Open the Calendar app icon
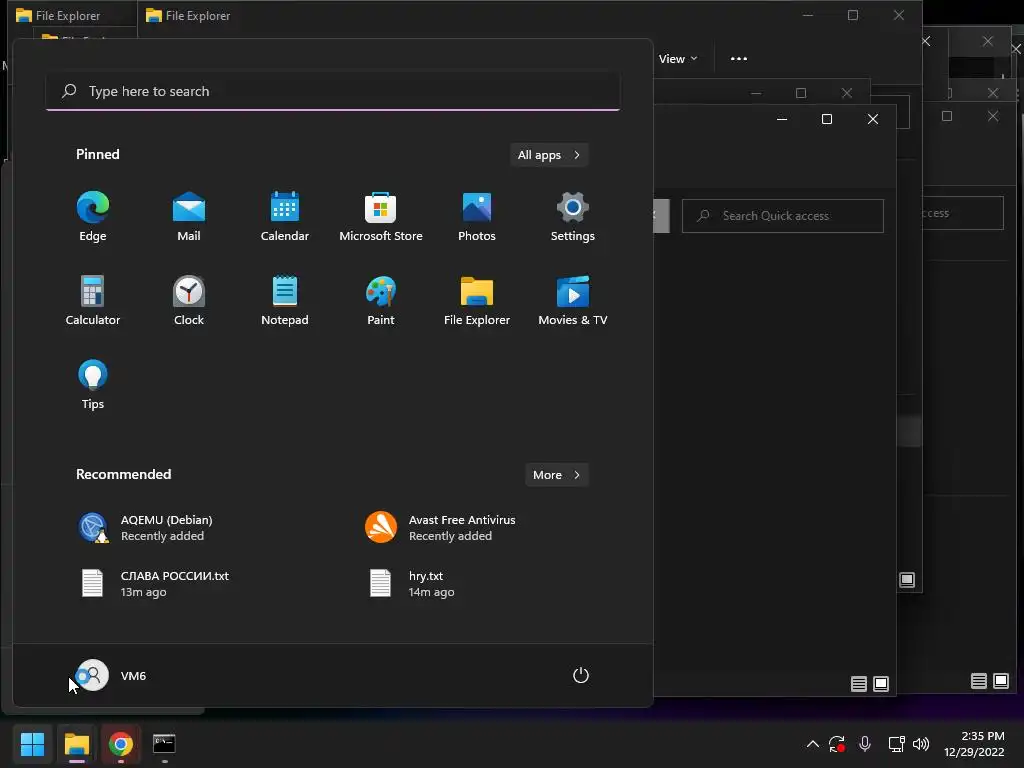 tap(285, 217)
